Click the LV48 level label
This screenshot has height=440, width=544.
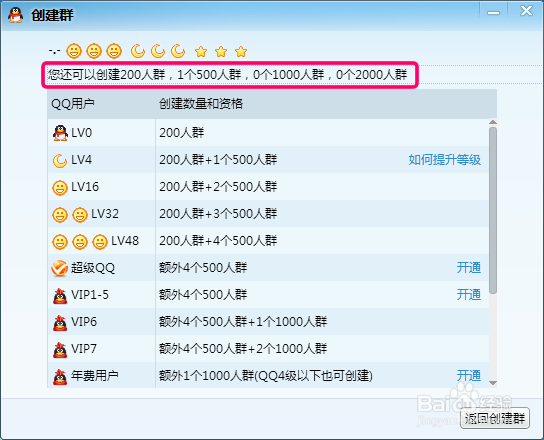tap(125, 240)
